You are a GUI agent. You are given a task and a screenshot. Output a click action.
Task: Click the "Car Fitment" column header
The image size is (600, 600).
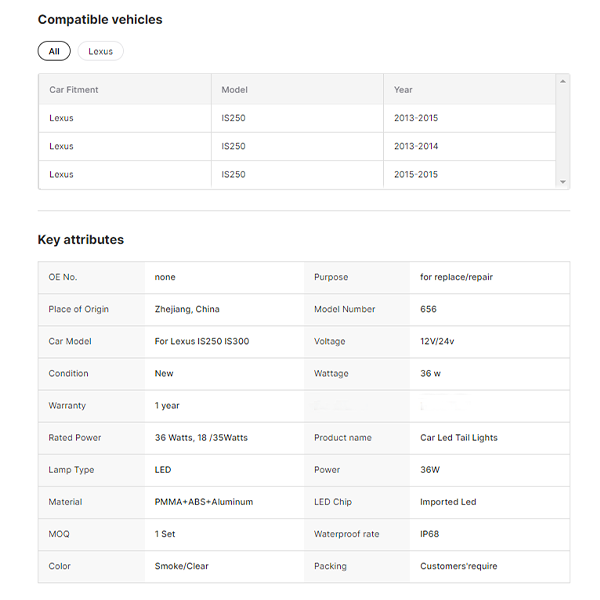74,90
